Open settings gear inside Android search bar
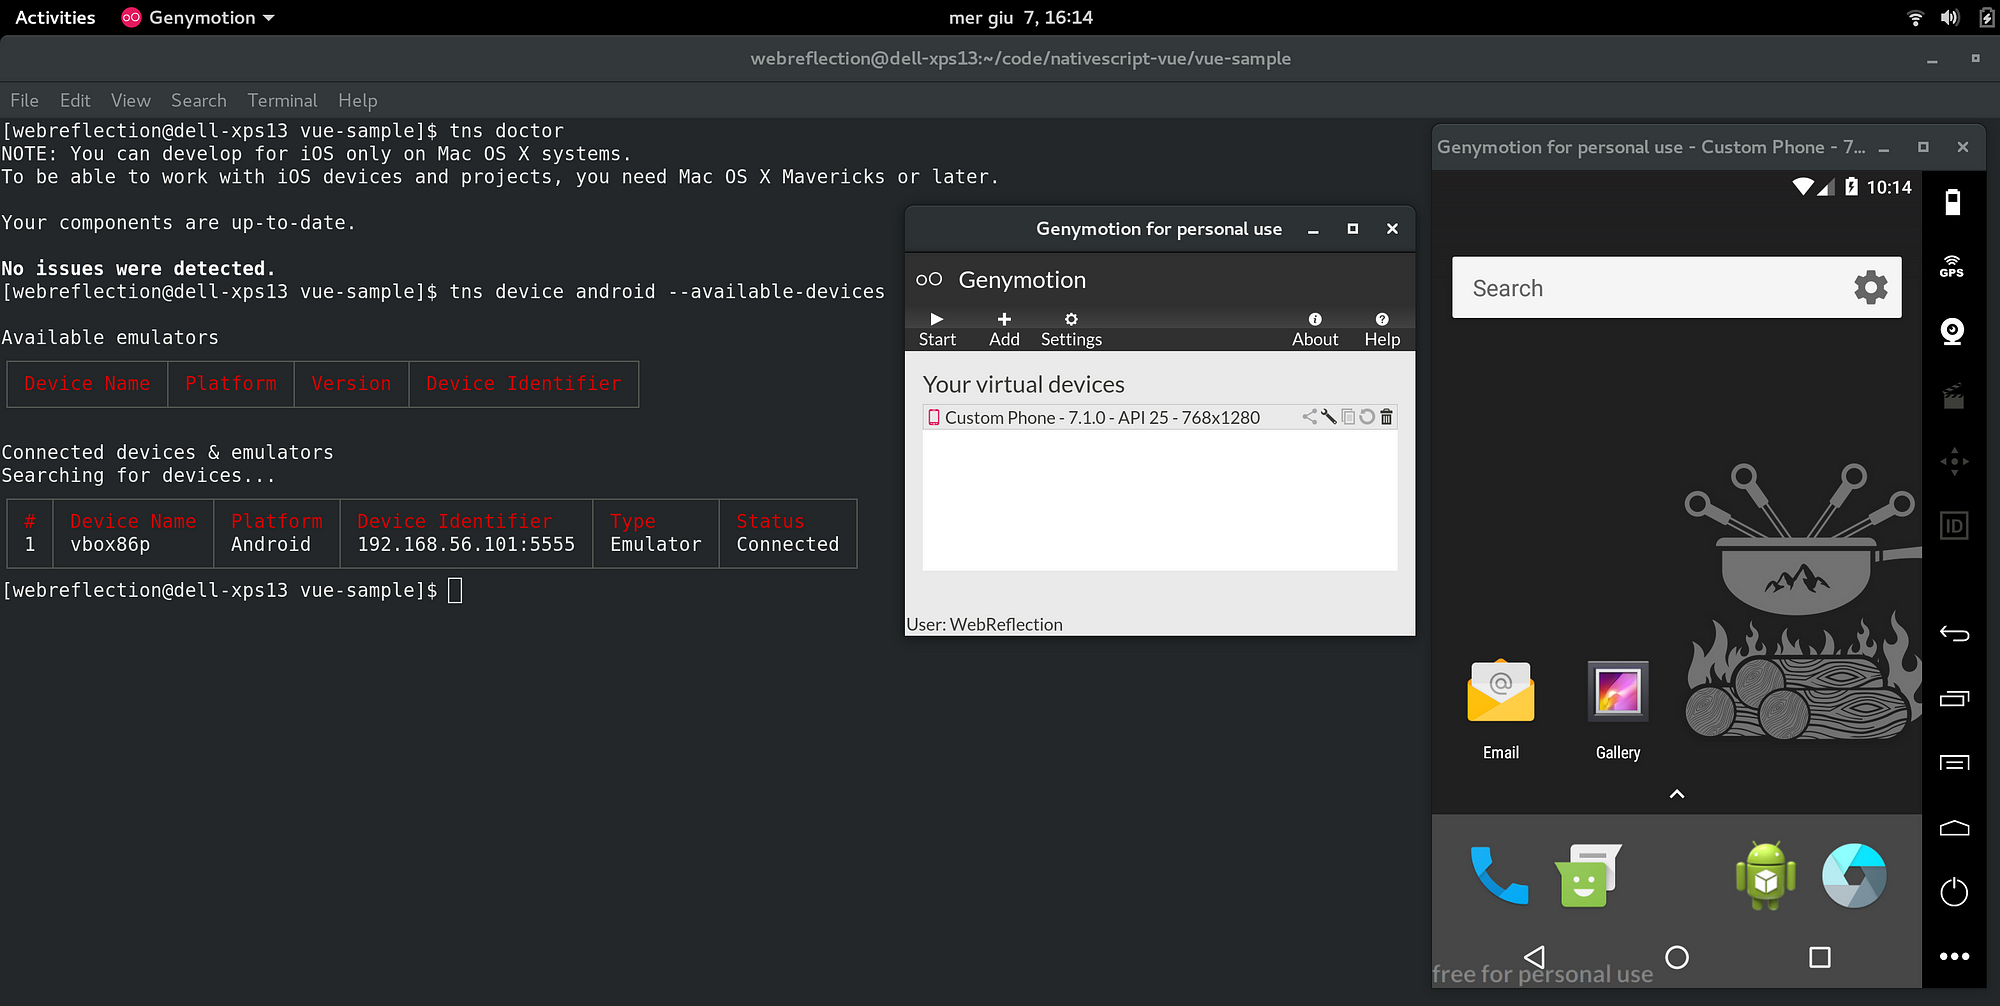This screenshot has width=2000, height=1006. click(x=1871, y=288)
